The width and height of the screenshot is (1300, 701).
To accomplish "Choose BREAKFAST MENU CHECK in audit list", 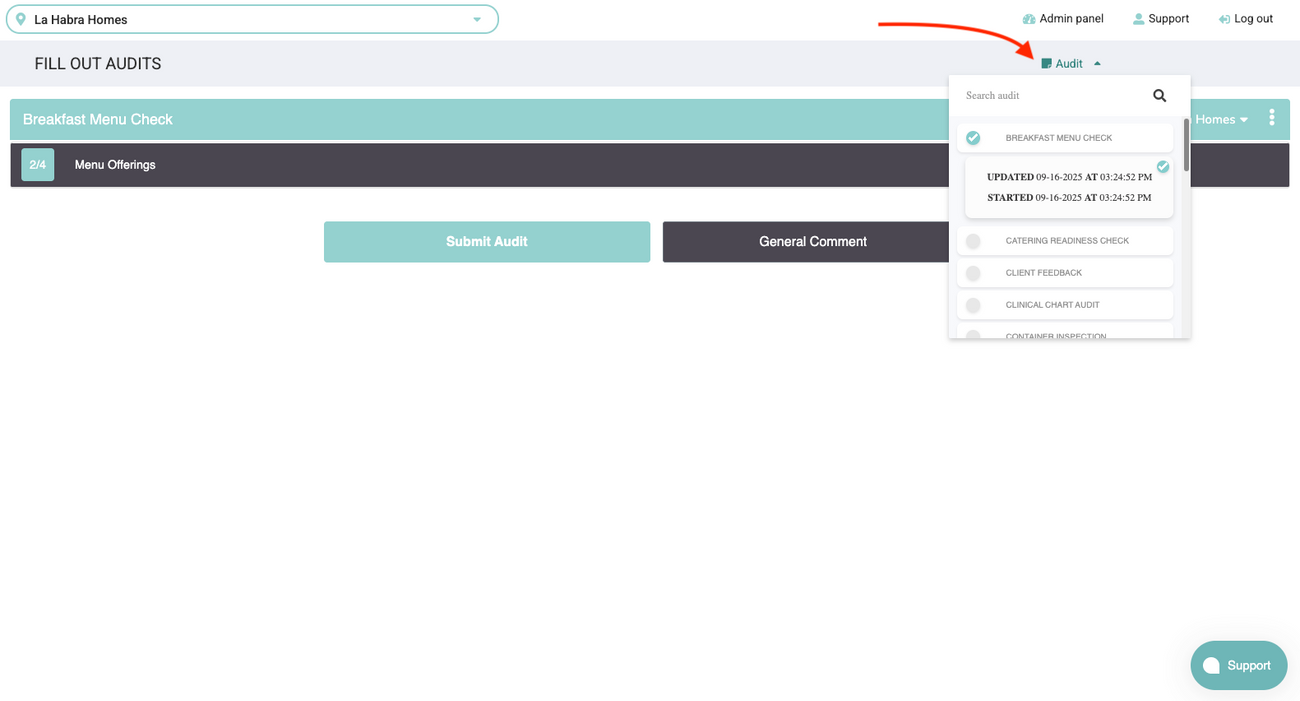I will click(x=1065, y=138).
